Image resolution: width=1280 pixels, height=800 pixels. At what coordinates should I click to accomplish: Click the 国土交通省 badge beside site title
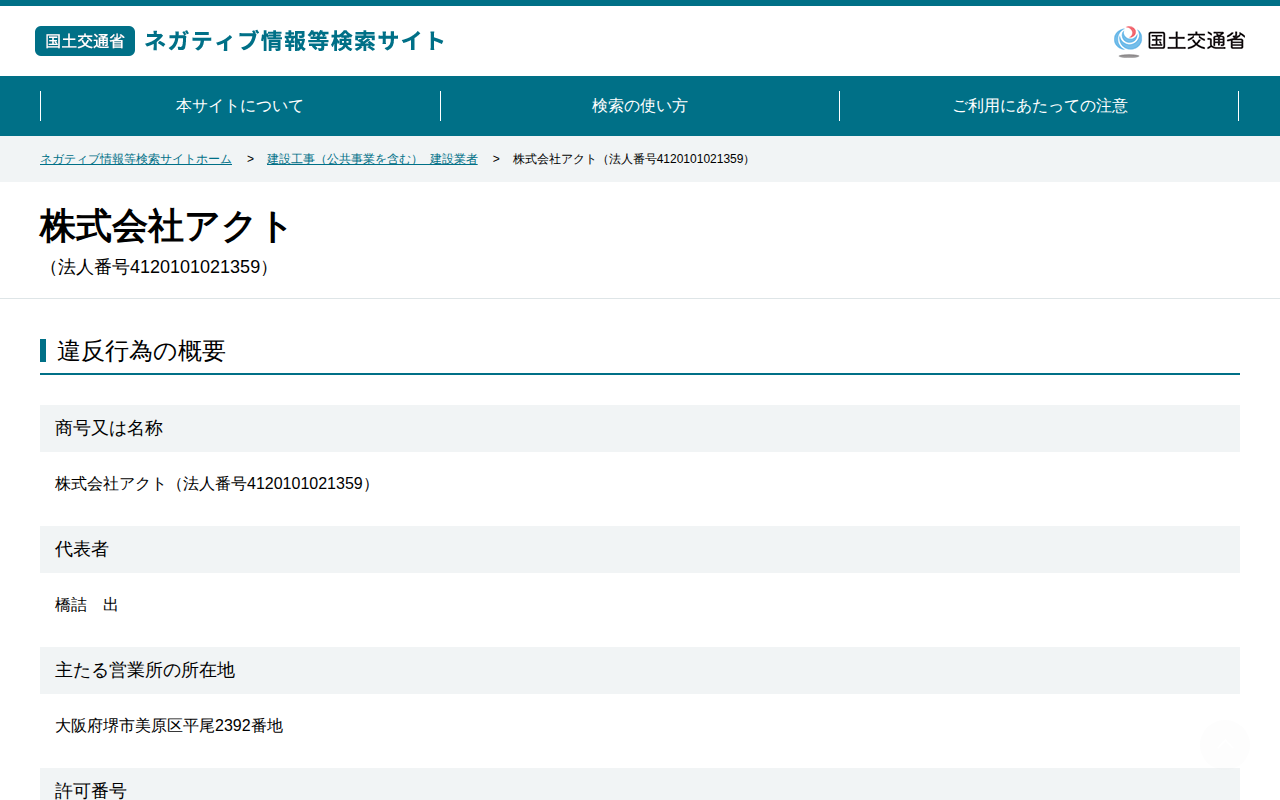85,41
